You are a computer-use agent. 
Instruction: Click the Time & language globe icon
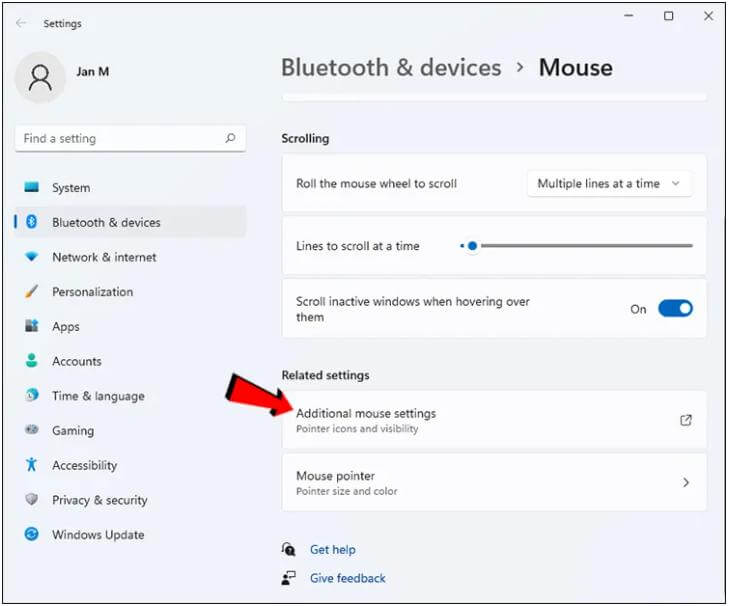32,395
